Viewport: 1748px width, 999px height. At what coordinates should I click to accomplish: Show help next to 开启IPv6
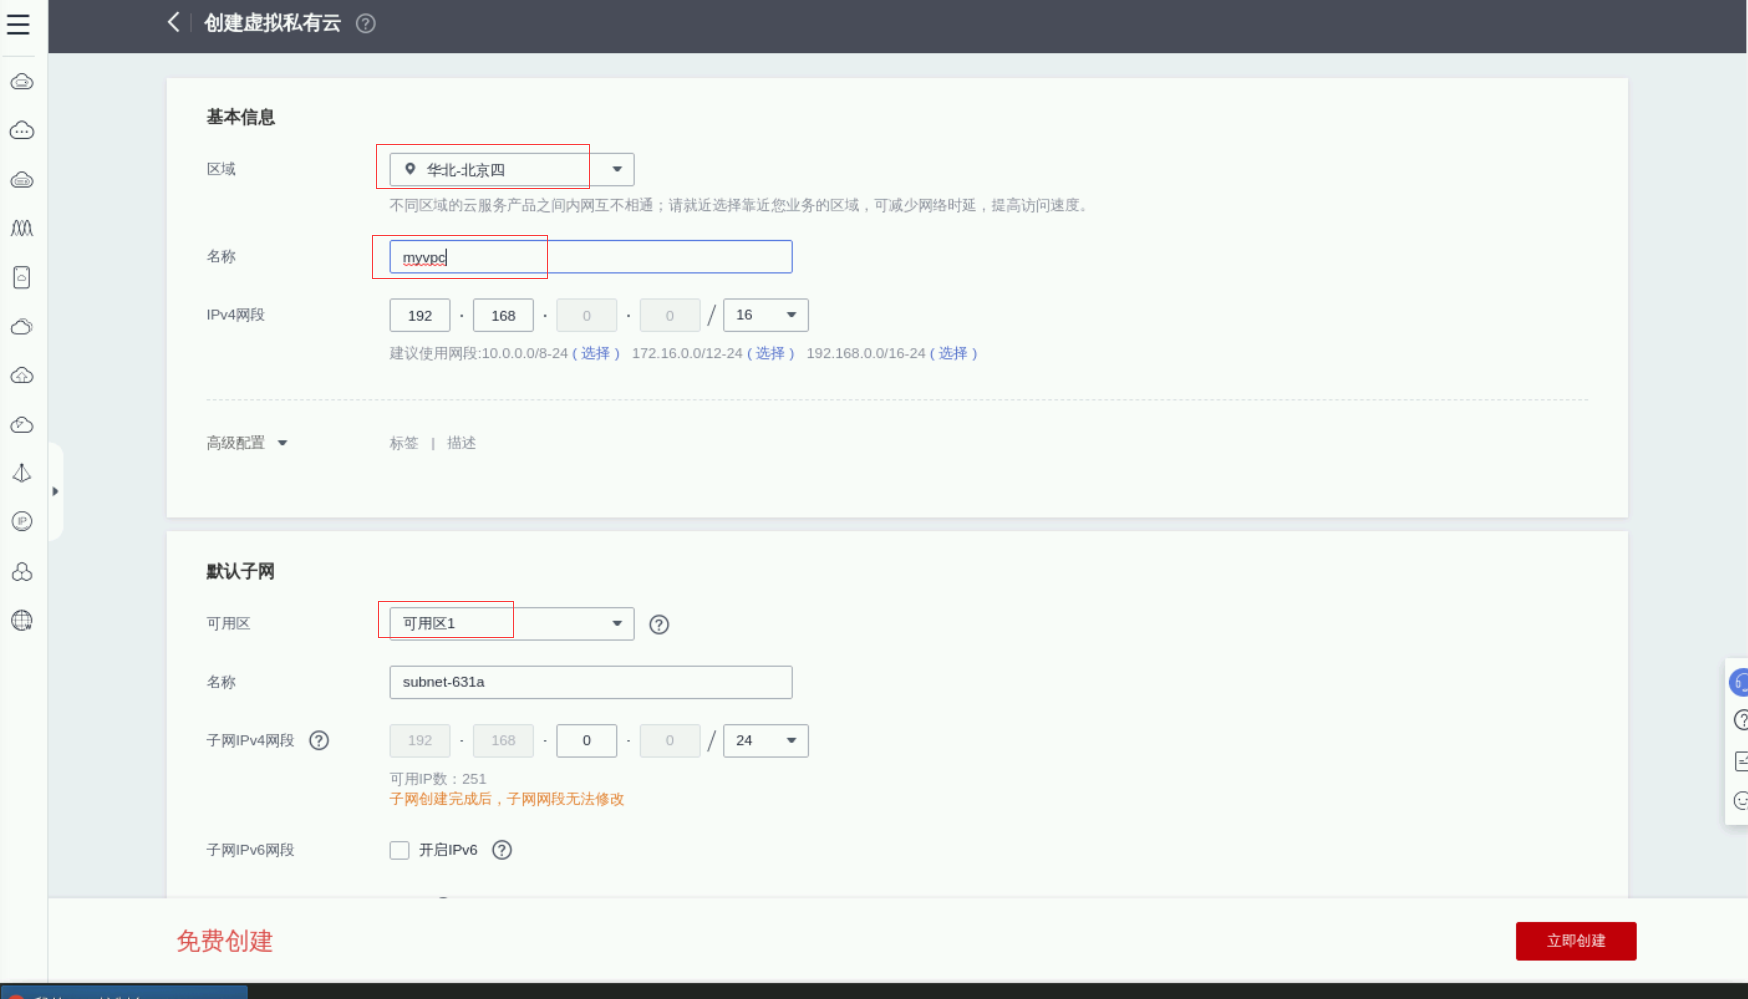502,850
